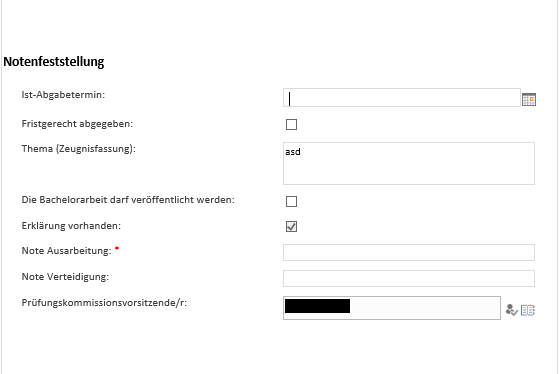Click the Prüfungskommissionsvorsitzende/r label

click(104, 303)
